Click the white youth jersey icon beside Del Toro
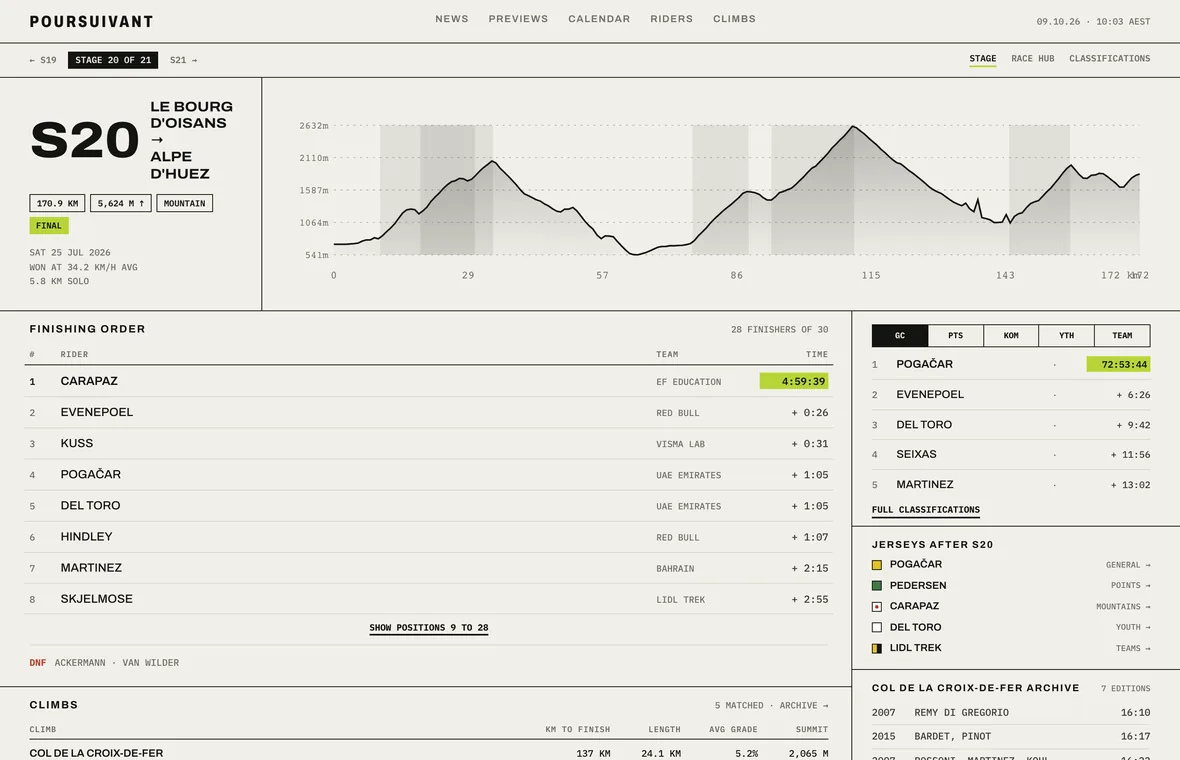The height and width of the screenshot is (760, 1180). pos(877,627)
